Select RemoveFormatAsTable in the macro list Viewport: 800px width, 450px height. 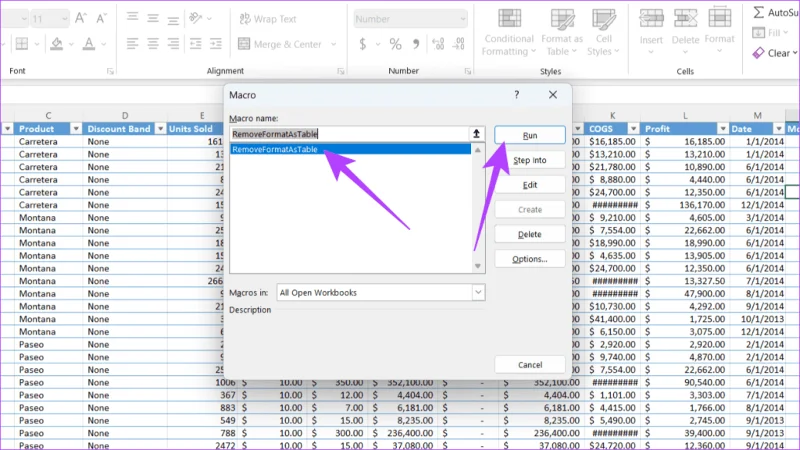pyautogui.click(x=350, y=149)
